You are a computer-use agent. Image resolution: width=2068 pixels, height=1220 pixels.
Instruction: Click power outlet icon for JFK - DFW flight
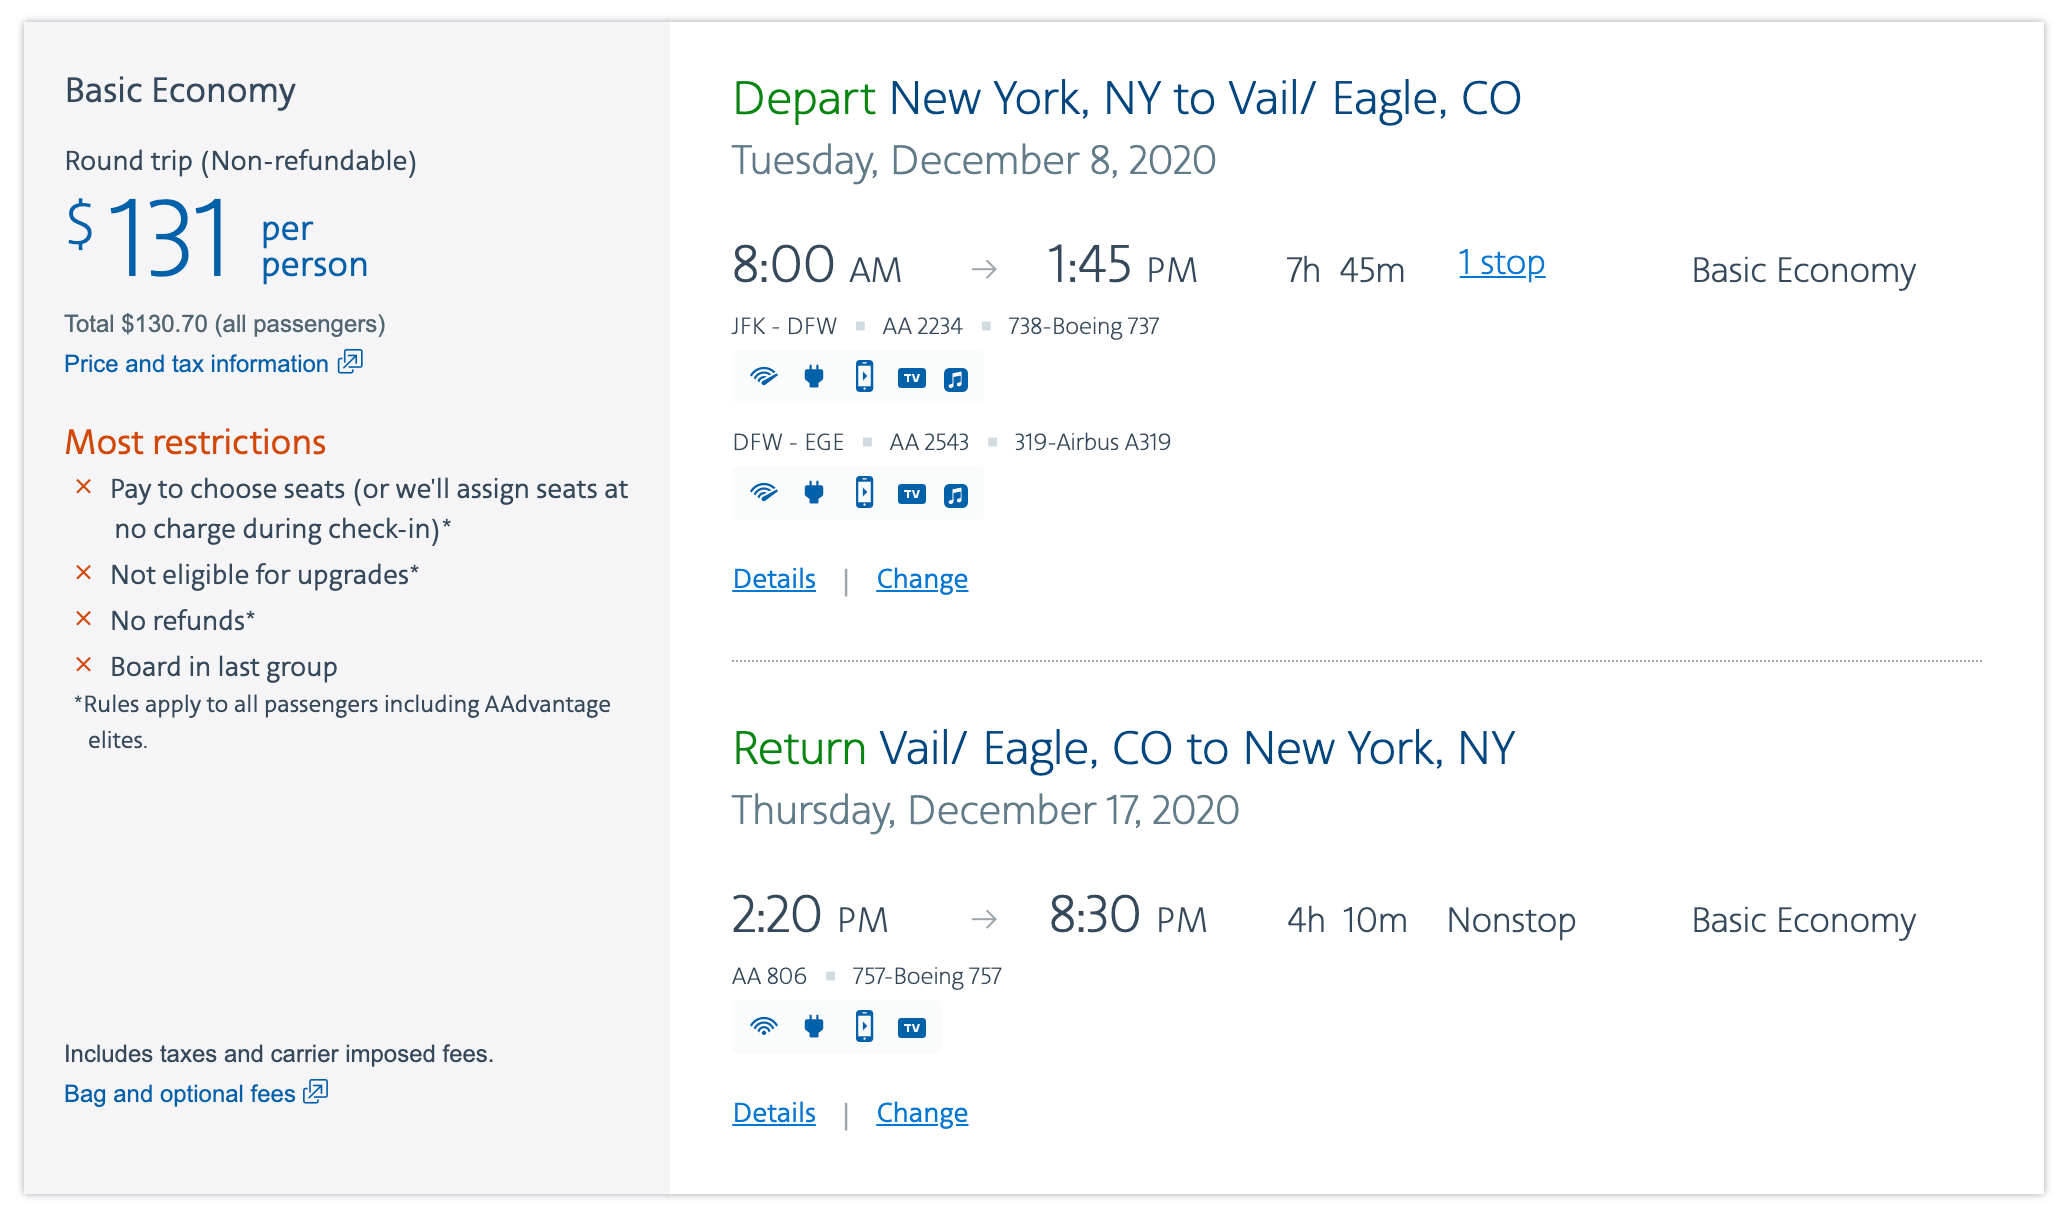click(x=814, y=377)
